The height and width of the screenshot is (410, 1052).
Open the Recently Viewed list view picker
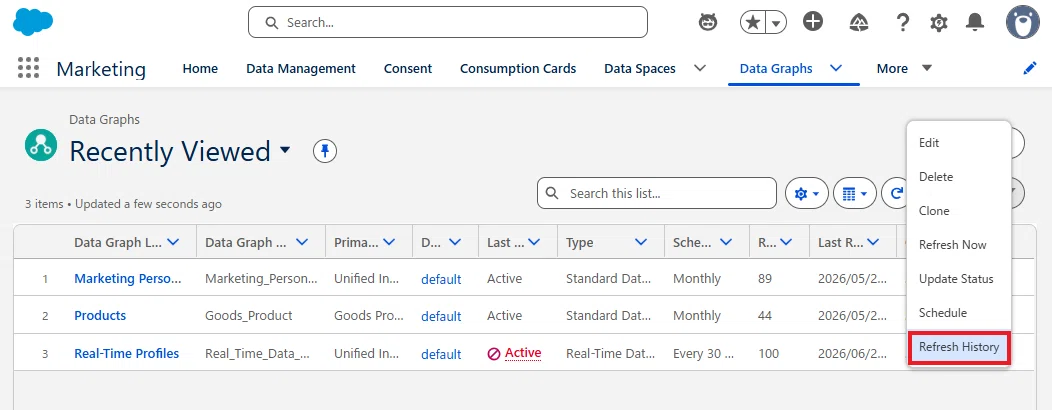click(x=285, y=150)
